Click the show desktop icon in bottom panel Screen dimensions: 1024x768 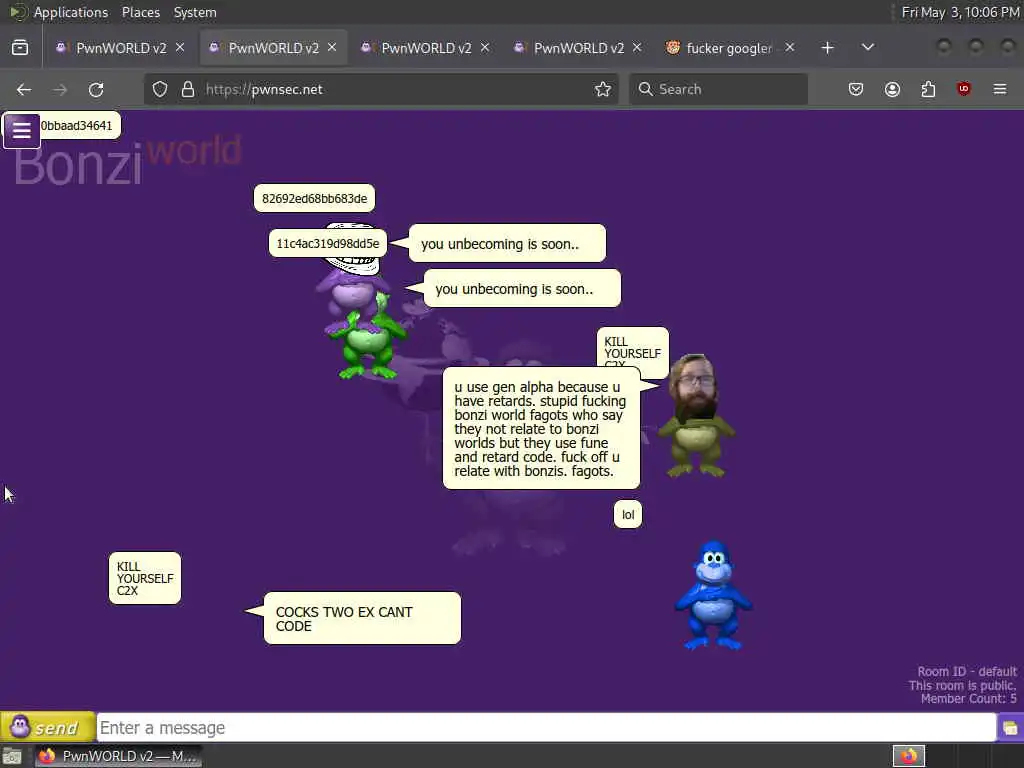coord(12,756)
